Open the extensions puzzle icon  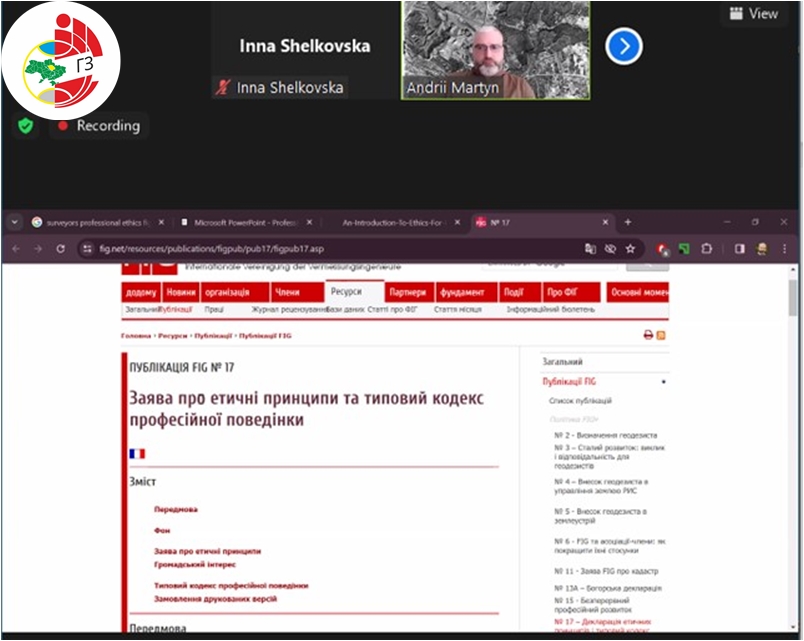(707, 249)
